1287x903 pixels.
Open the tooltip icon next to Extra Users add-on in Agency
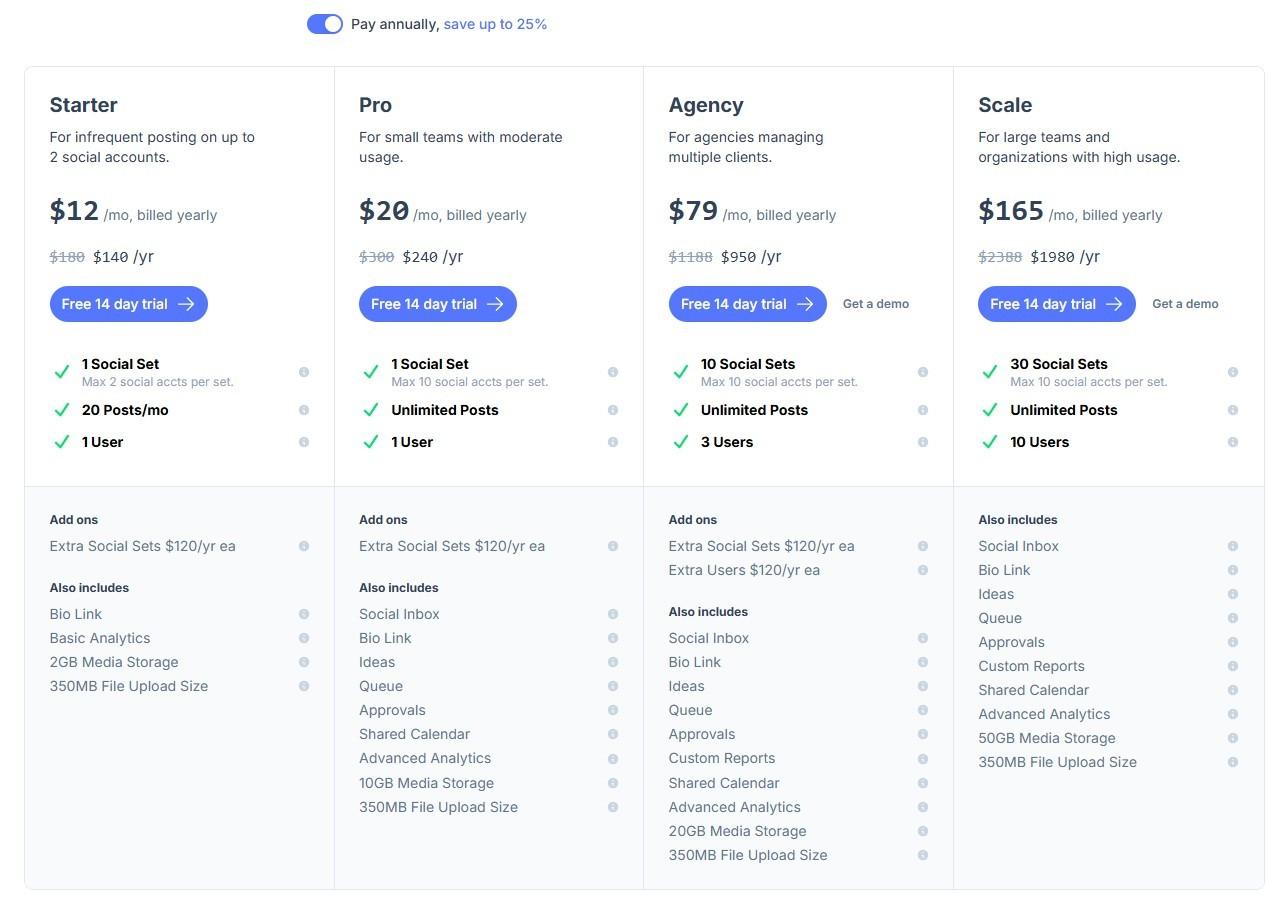pyautogui.click(x=923, y=570)
